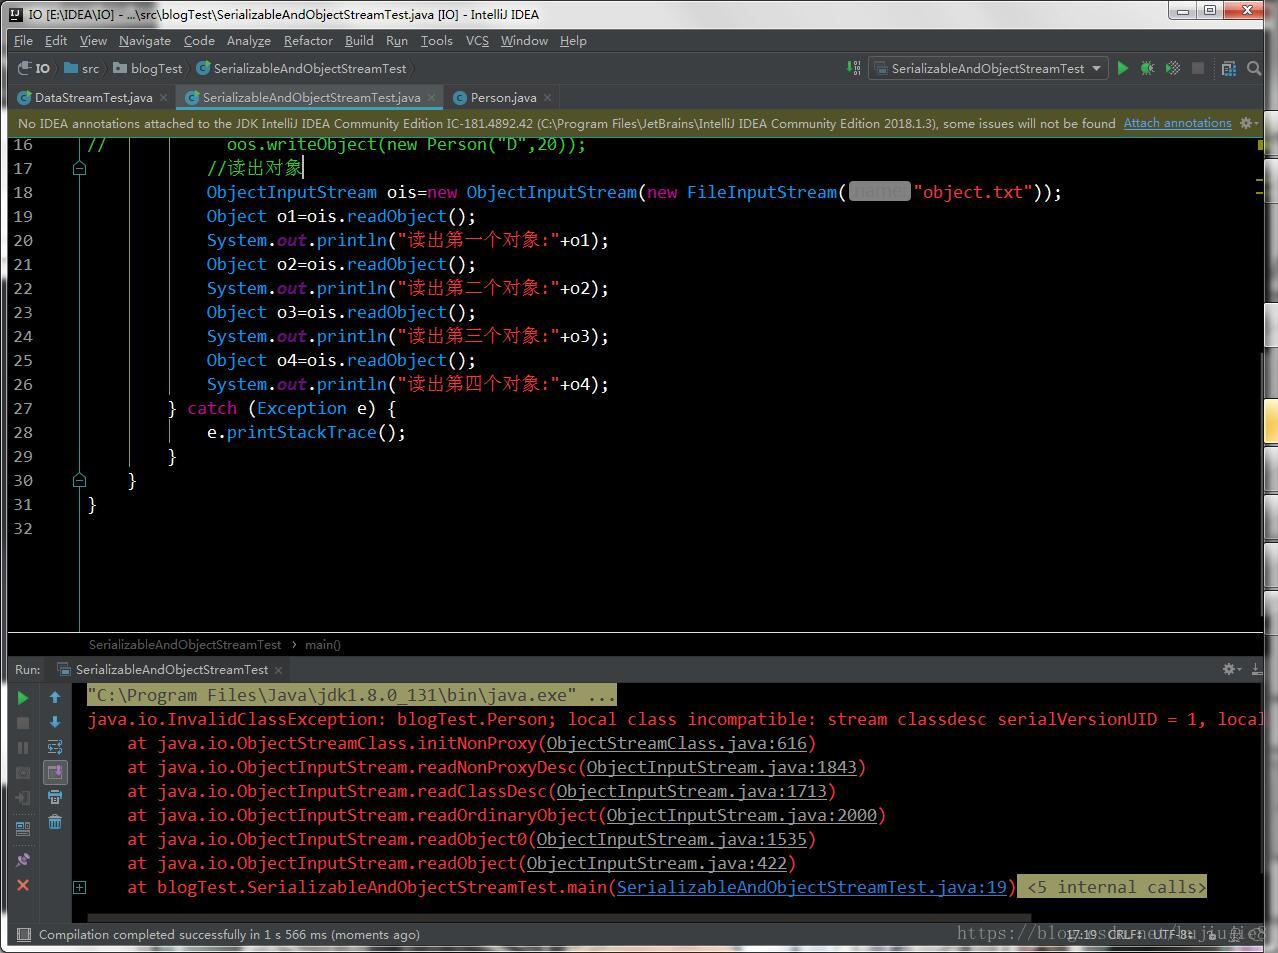This screenshot has width=1278, height=953.
Task: Rerun the program in Run panel
Action: tap(23, 697)
